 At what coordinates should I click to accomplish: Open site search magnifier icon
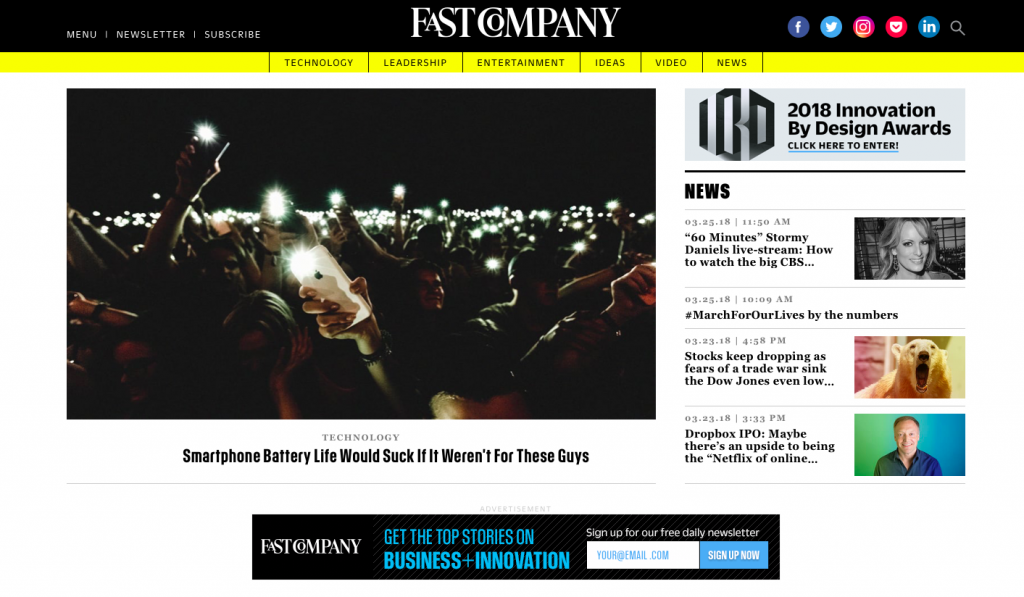pos(957,27)
